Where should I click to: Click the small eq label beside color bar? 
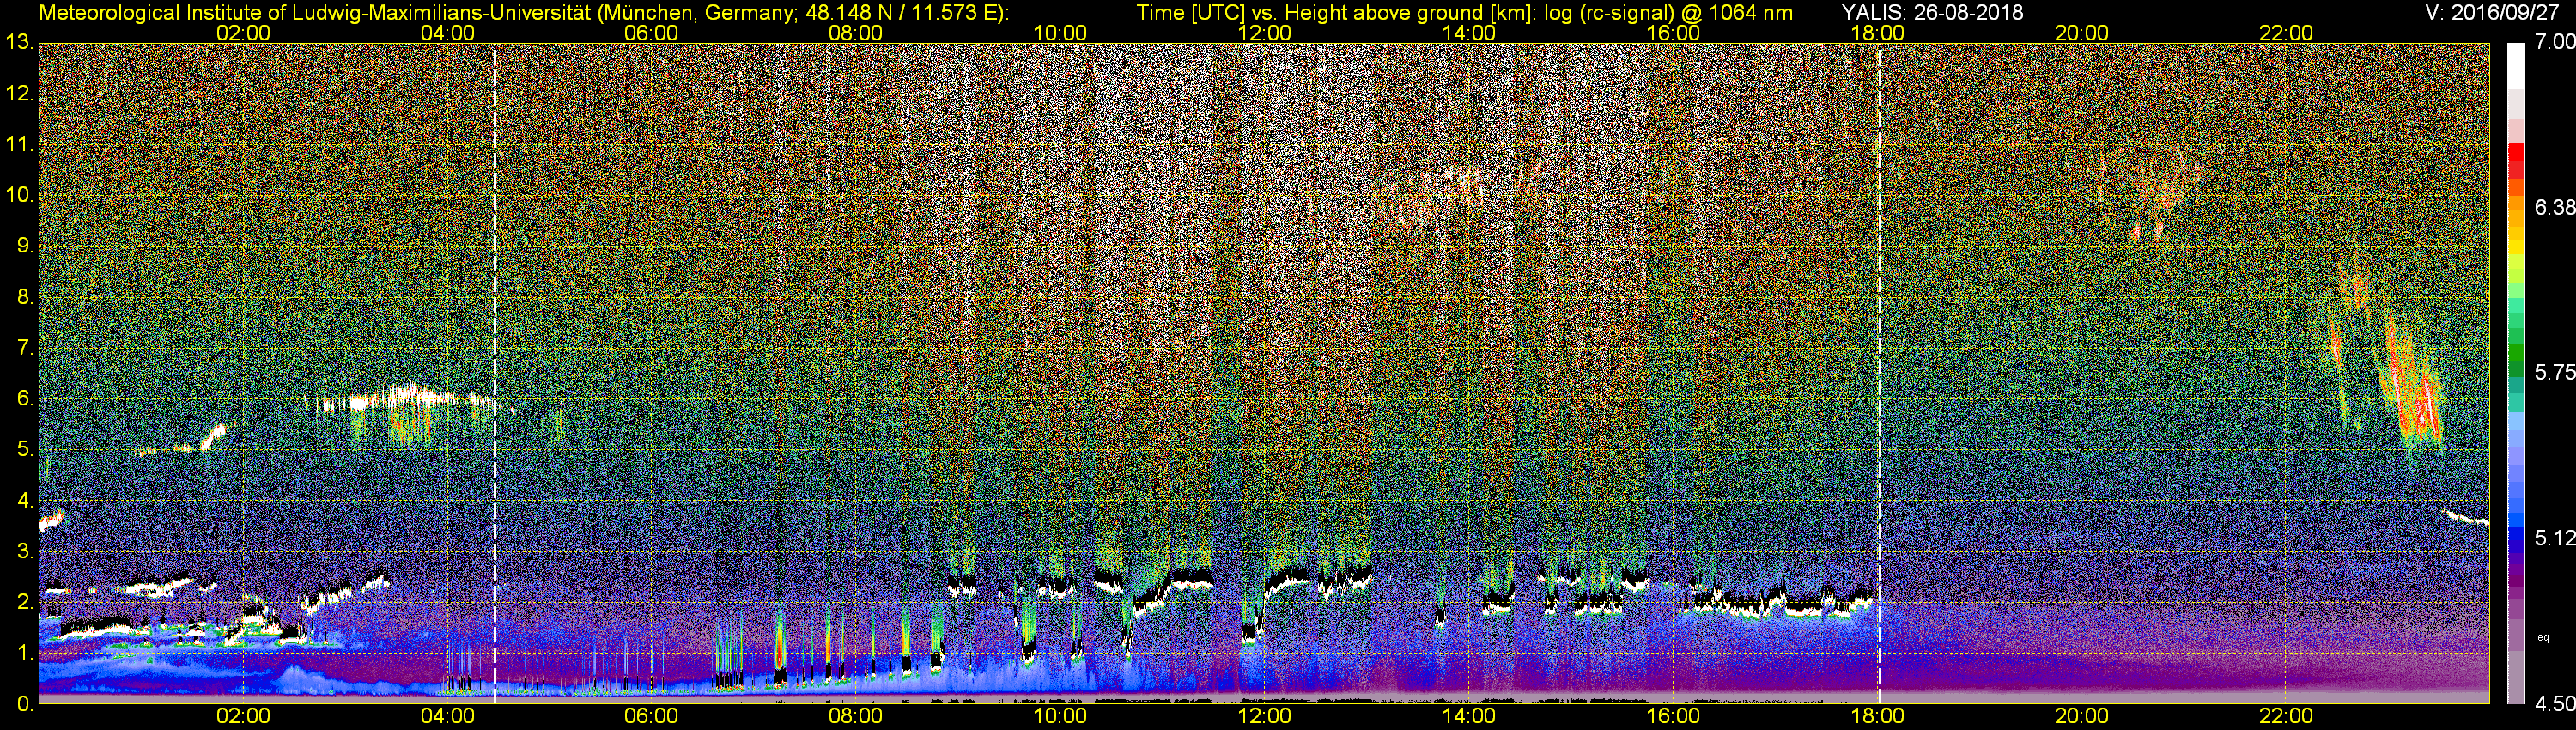click(x=2544, y=637)
